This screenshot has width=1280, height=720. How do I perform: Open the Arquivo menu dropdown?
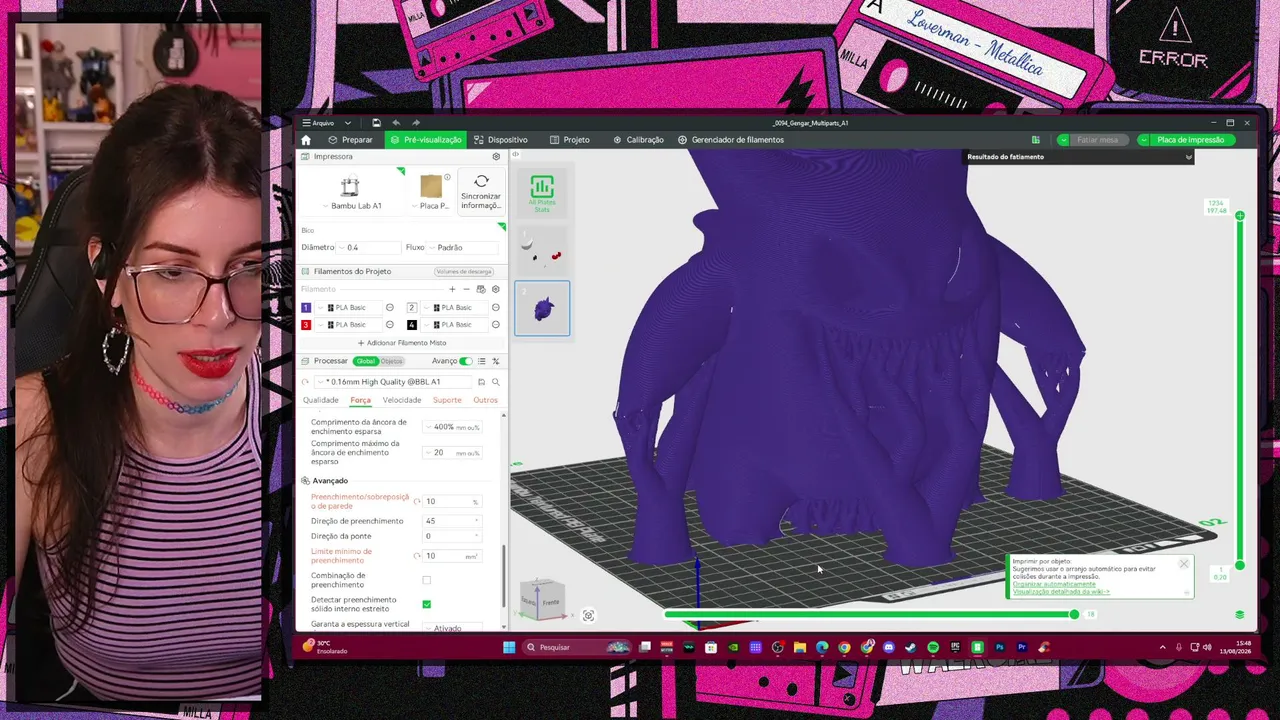[327, 123]
